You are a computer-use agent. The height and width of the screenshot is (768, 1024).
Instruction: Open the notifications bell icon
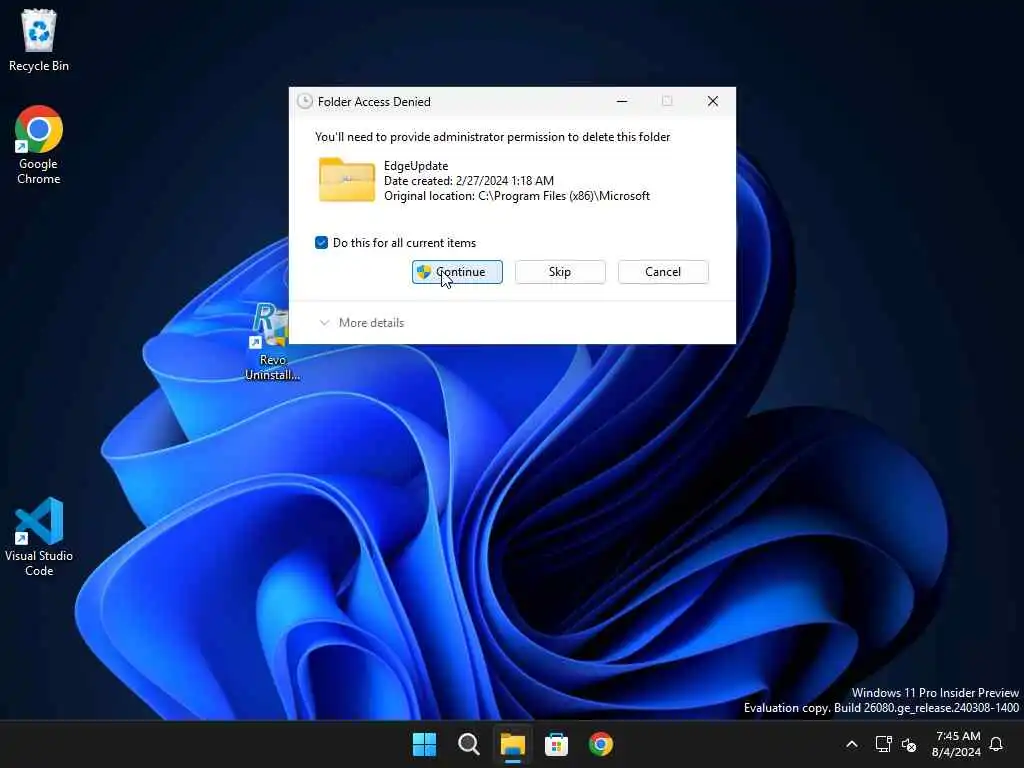click(996, 744)
